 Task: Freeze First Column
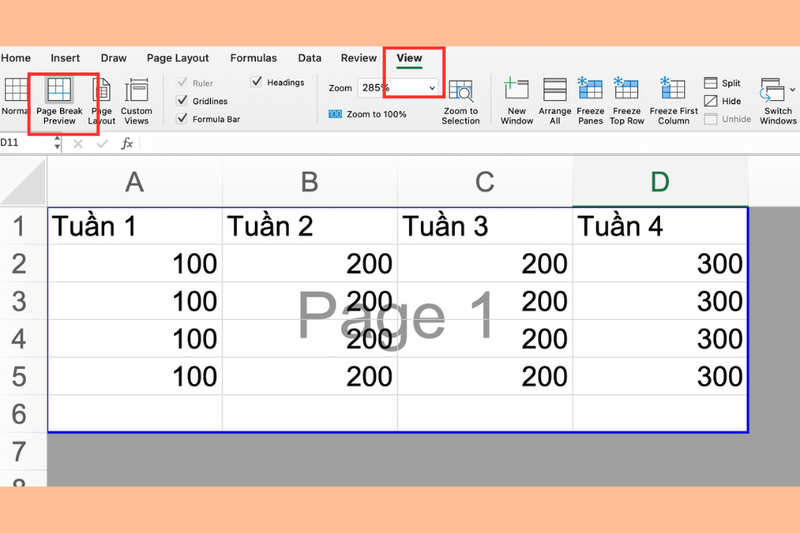point(673,101)
